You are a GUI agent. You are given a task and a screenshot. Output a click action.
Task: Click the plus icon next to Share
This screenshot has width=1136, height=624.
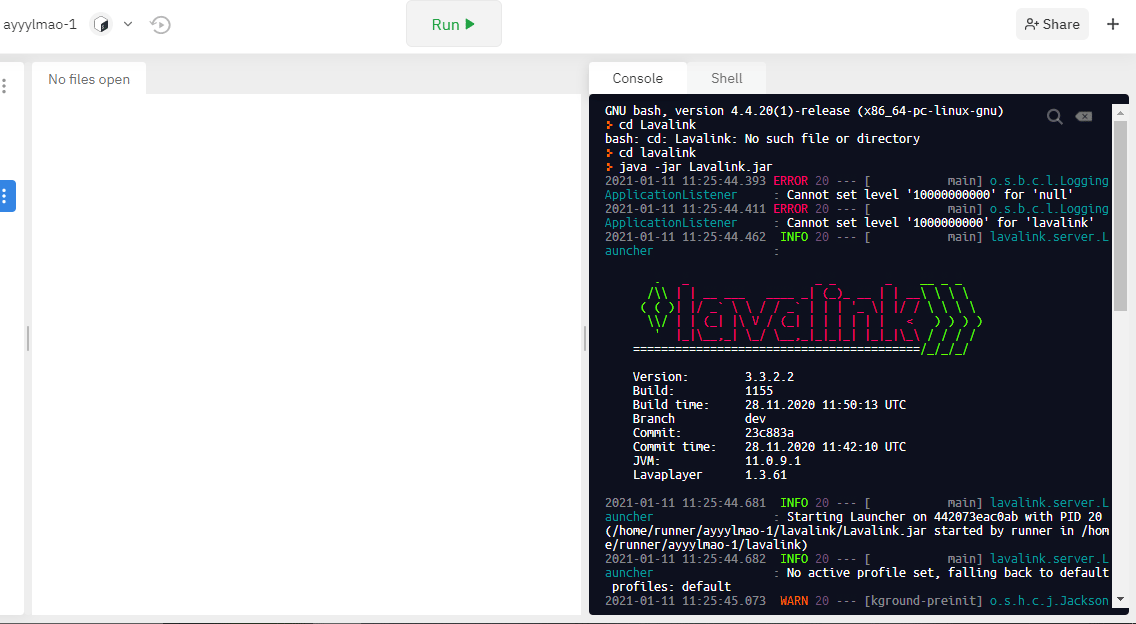(1113, 24)
